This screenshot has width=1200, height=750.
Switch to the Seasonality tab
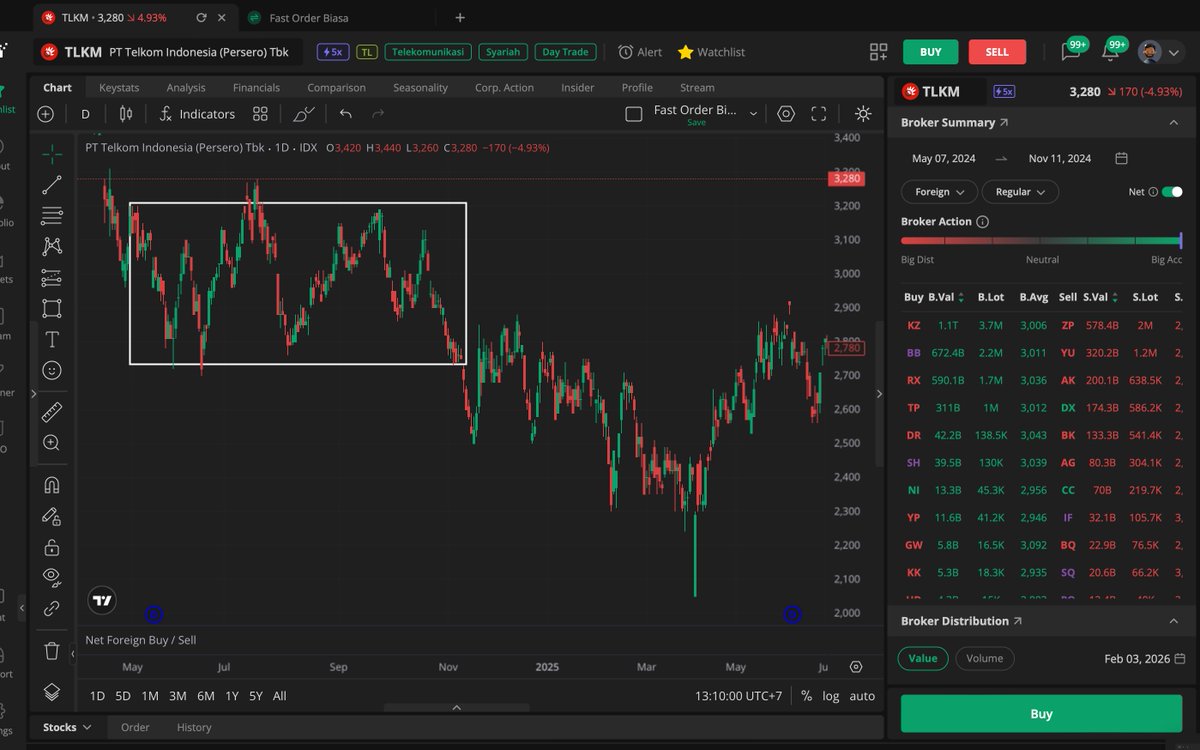pyautogui.click(x=420, y=88)
